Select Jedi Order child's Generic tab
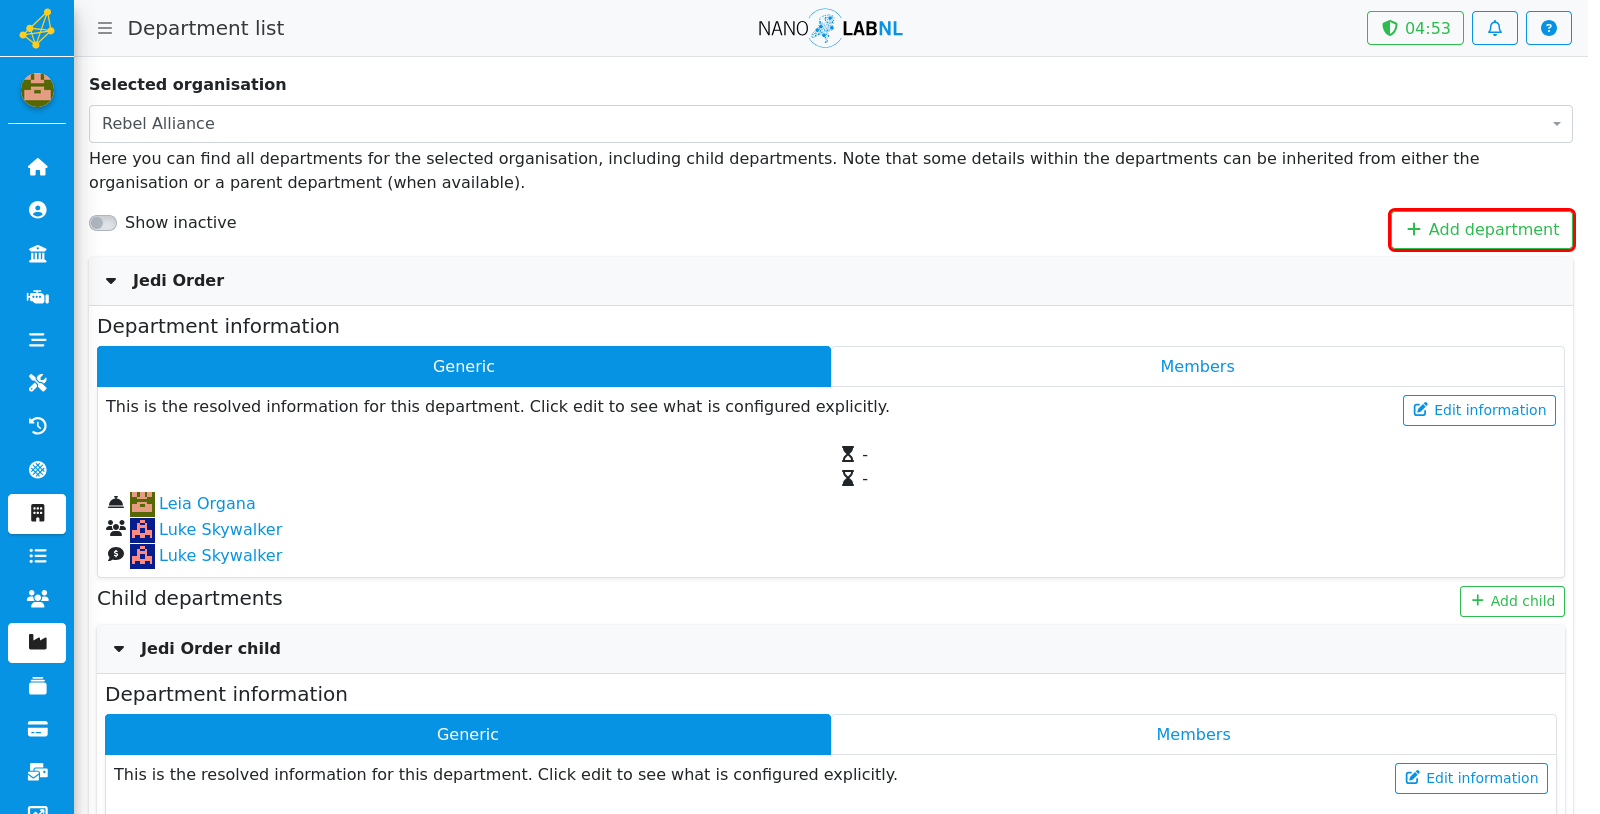 coord(468,734)
